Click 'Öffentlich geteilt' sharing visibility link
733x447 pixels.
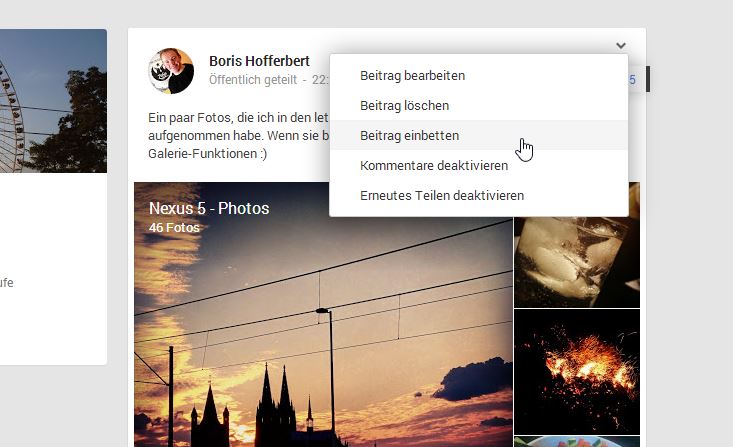[253, 79]
